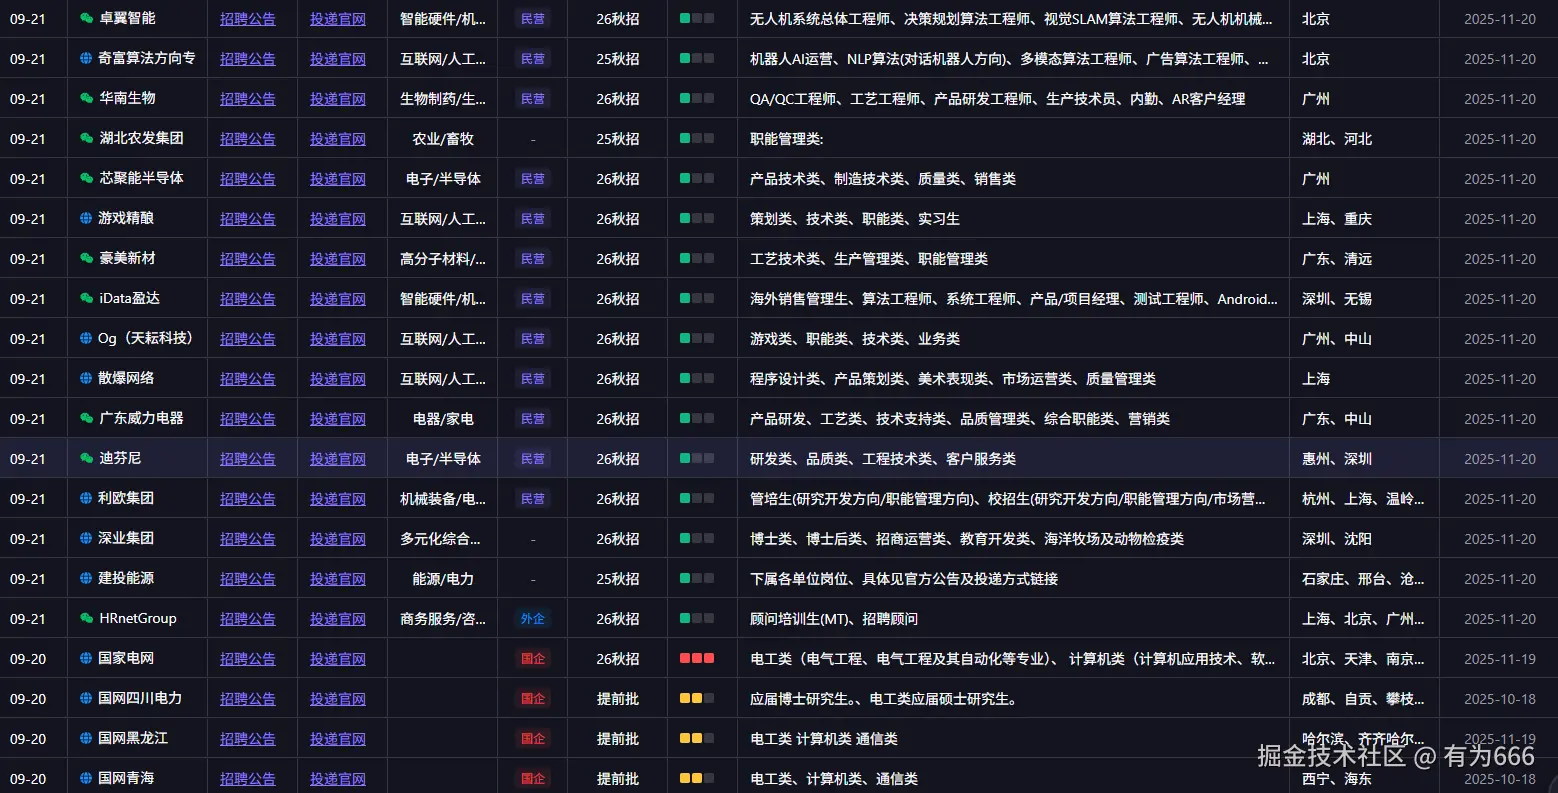
Task: Select the globe icon for 国网四川电力
Action: pyautogui.click(x=86, y=698)
